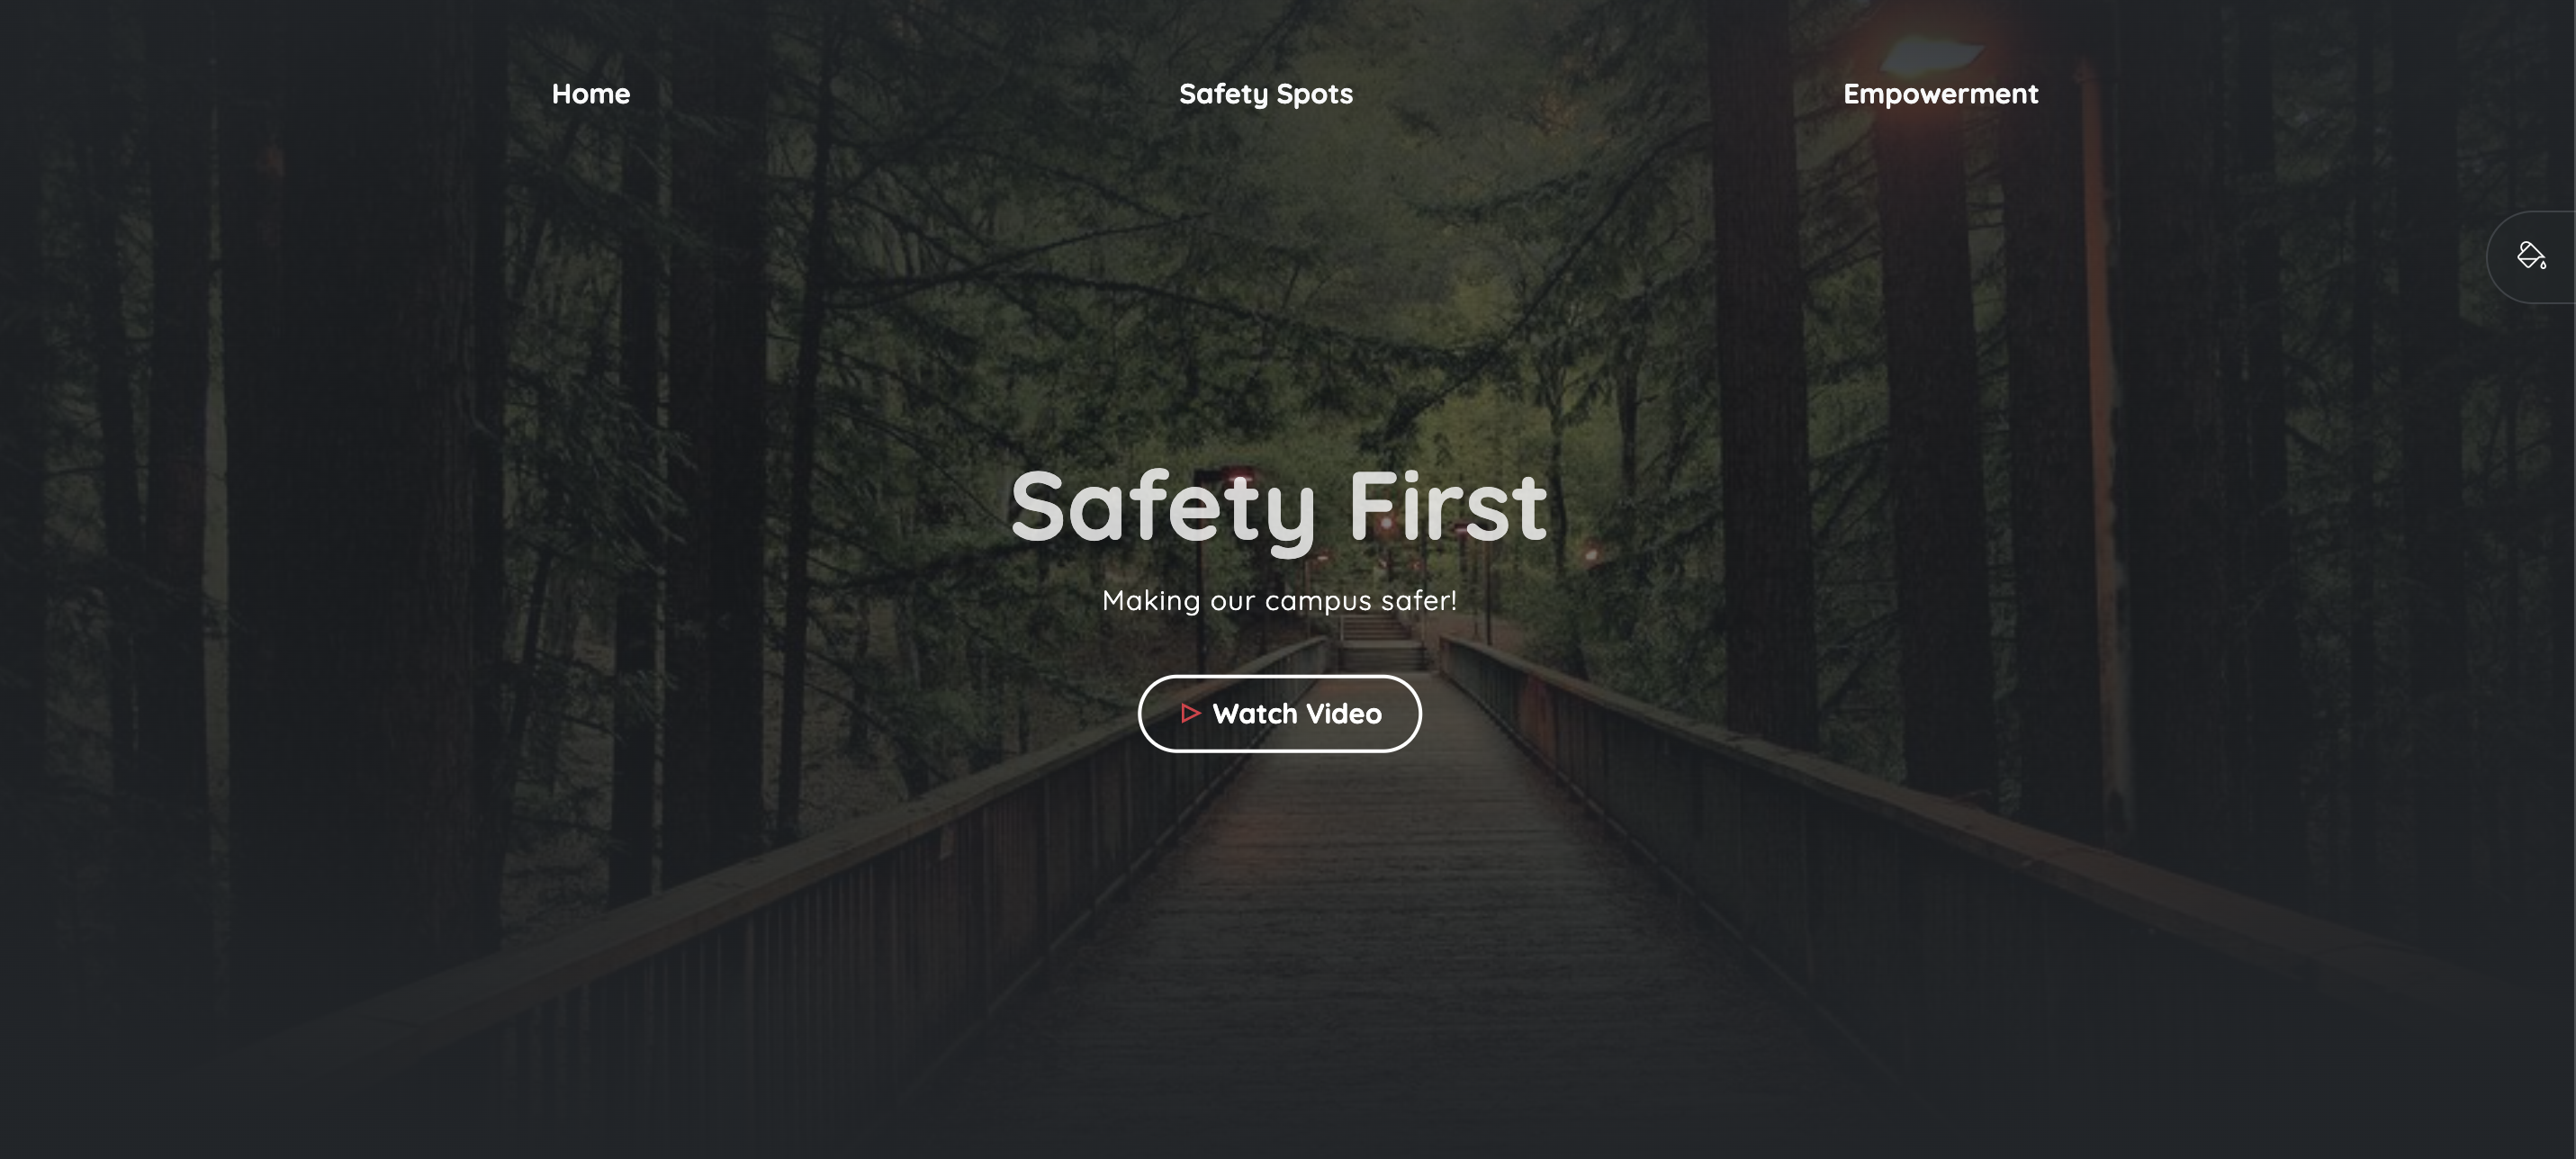Open the Safety Spots section

[x=1265, y=94]
